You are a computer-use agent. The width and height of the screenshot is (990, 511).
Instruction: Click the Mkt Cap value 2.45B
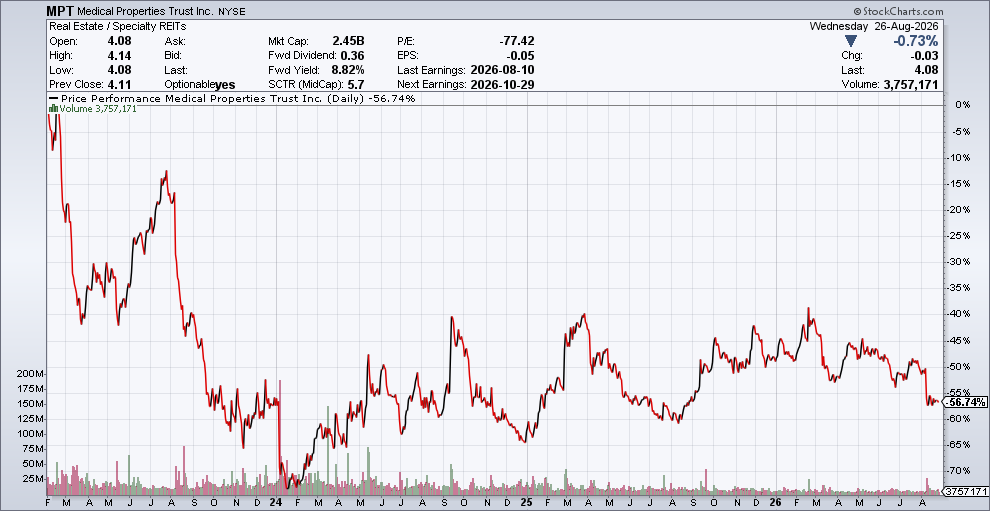point(348,41)
